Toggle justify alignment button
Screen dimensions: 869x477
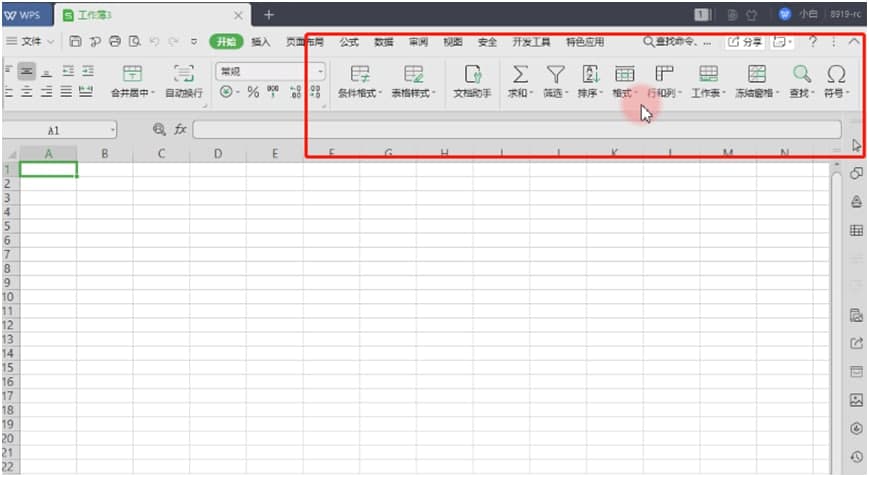tap(67, 91)
